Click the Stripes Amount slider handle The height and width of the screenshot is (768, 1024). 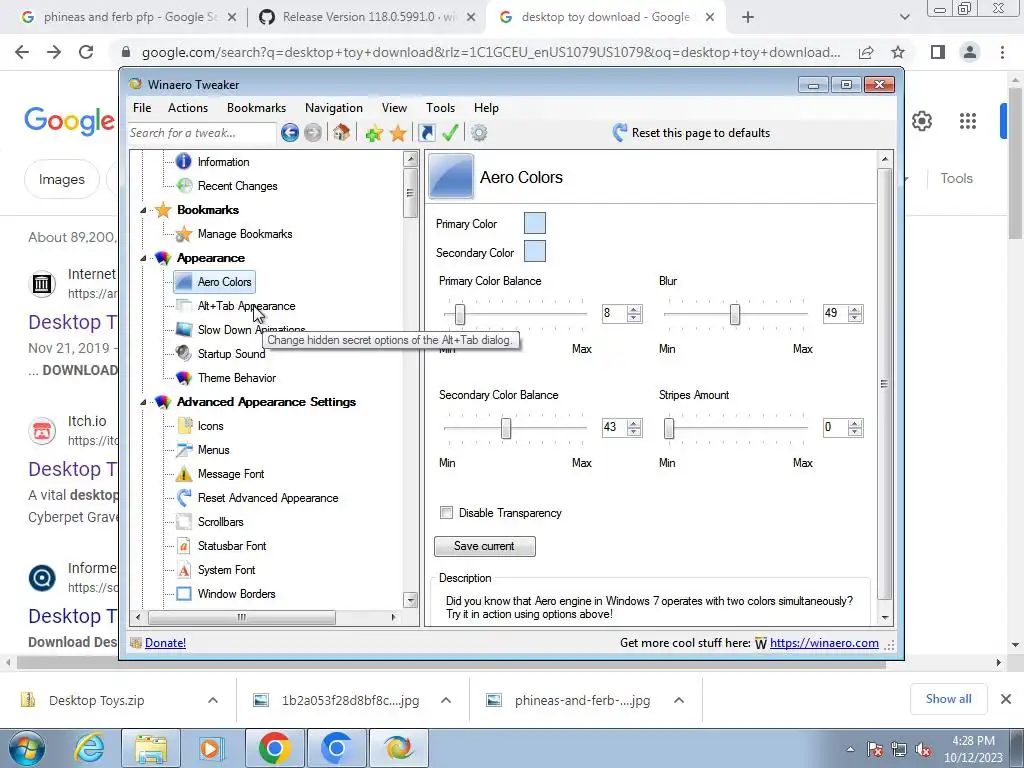pos(669,428)
